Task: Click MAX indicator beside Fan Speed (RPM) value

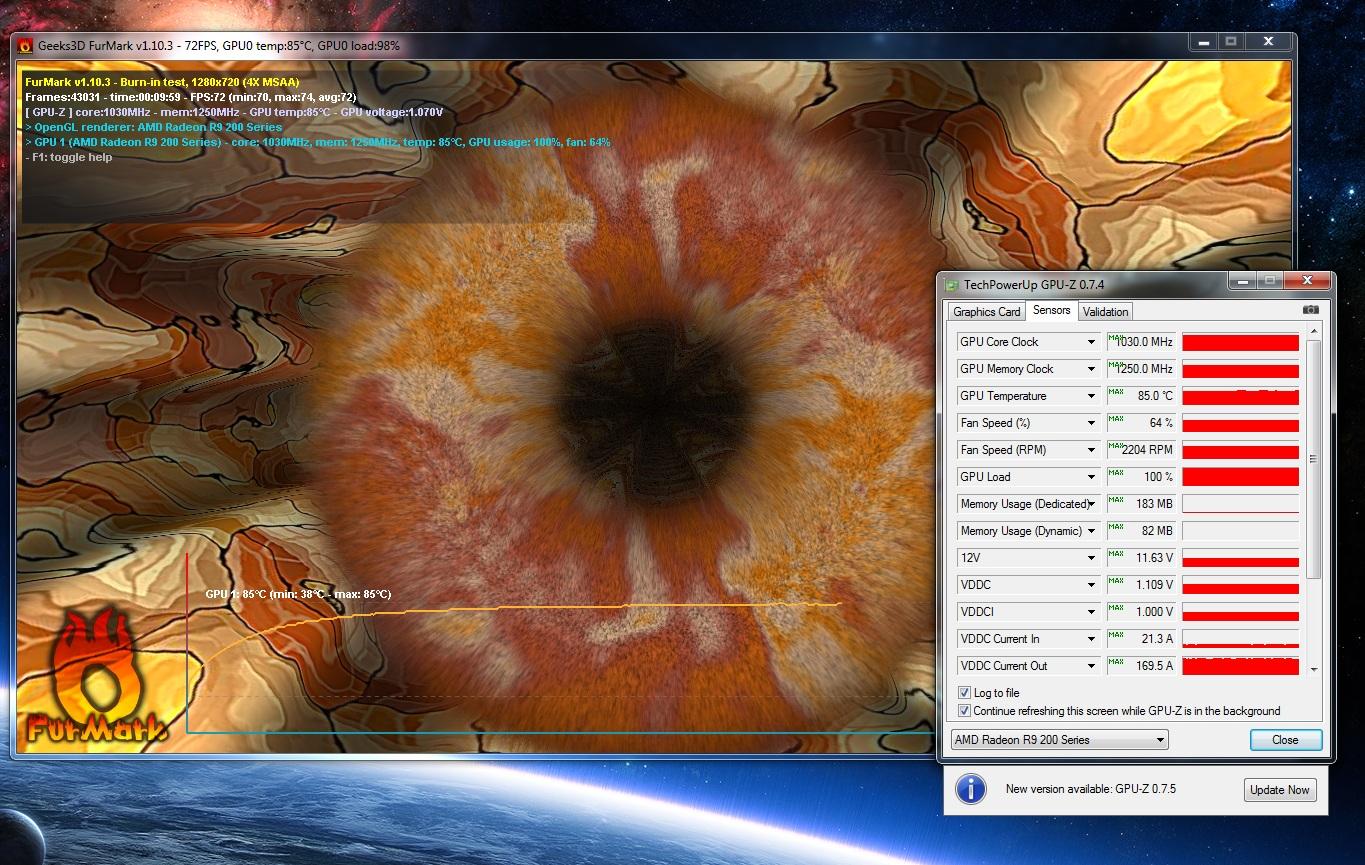Action: click(x=1116, y=447)
